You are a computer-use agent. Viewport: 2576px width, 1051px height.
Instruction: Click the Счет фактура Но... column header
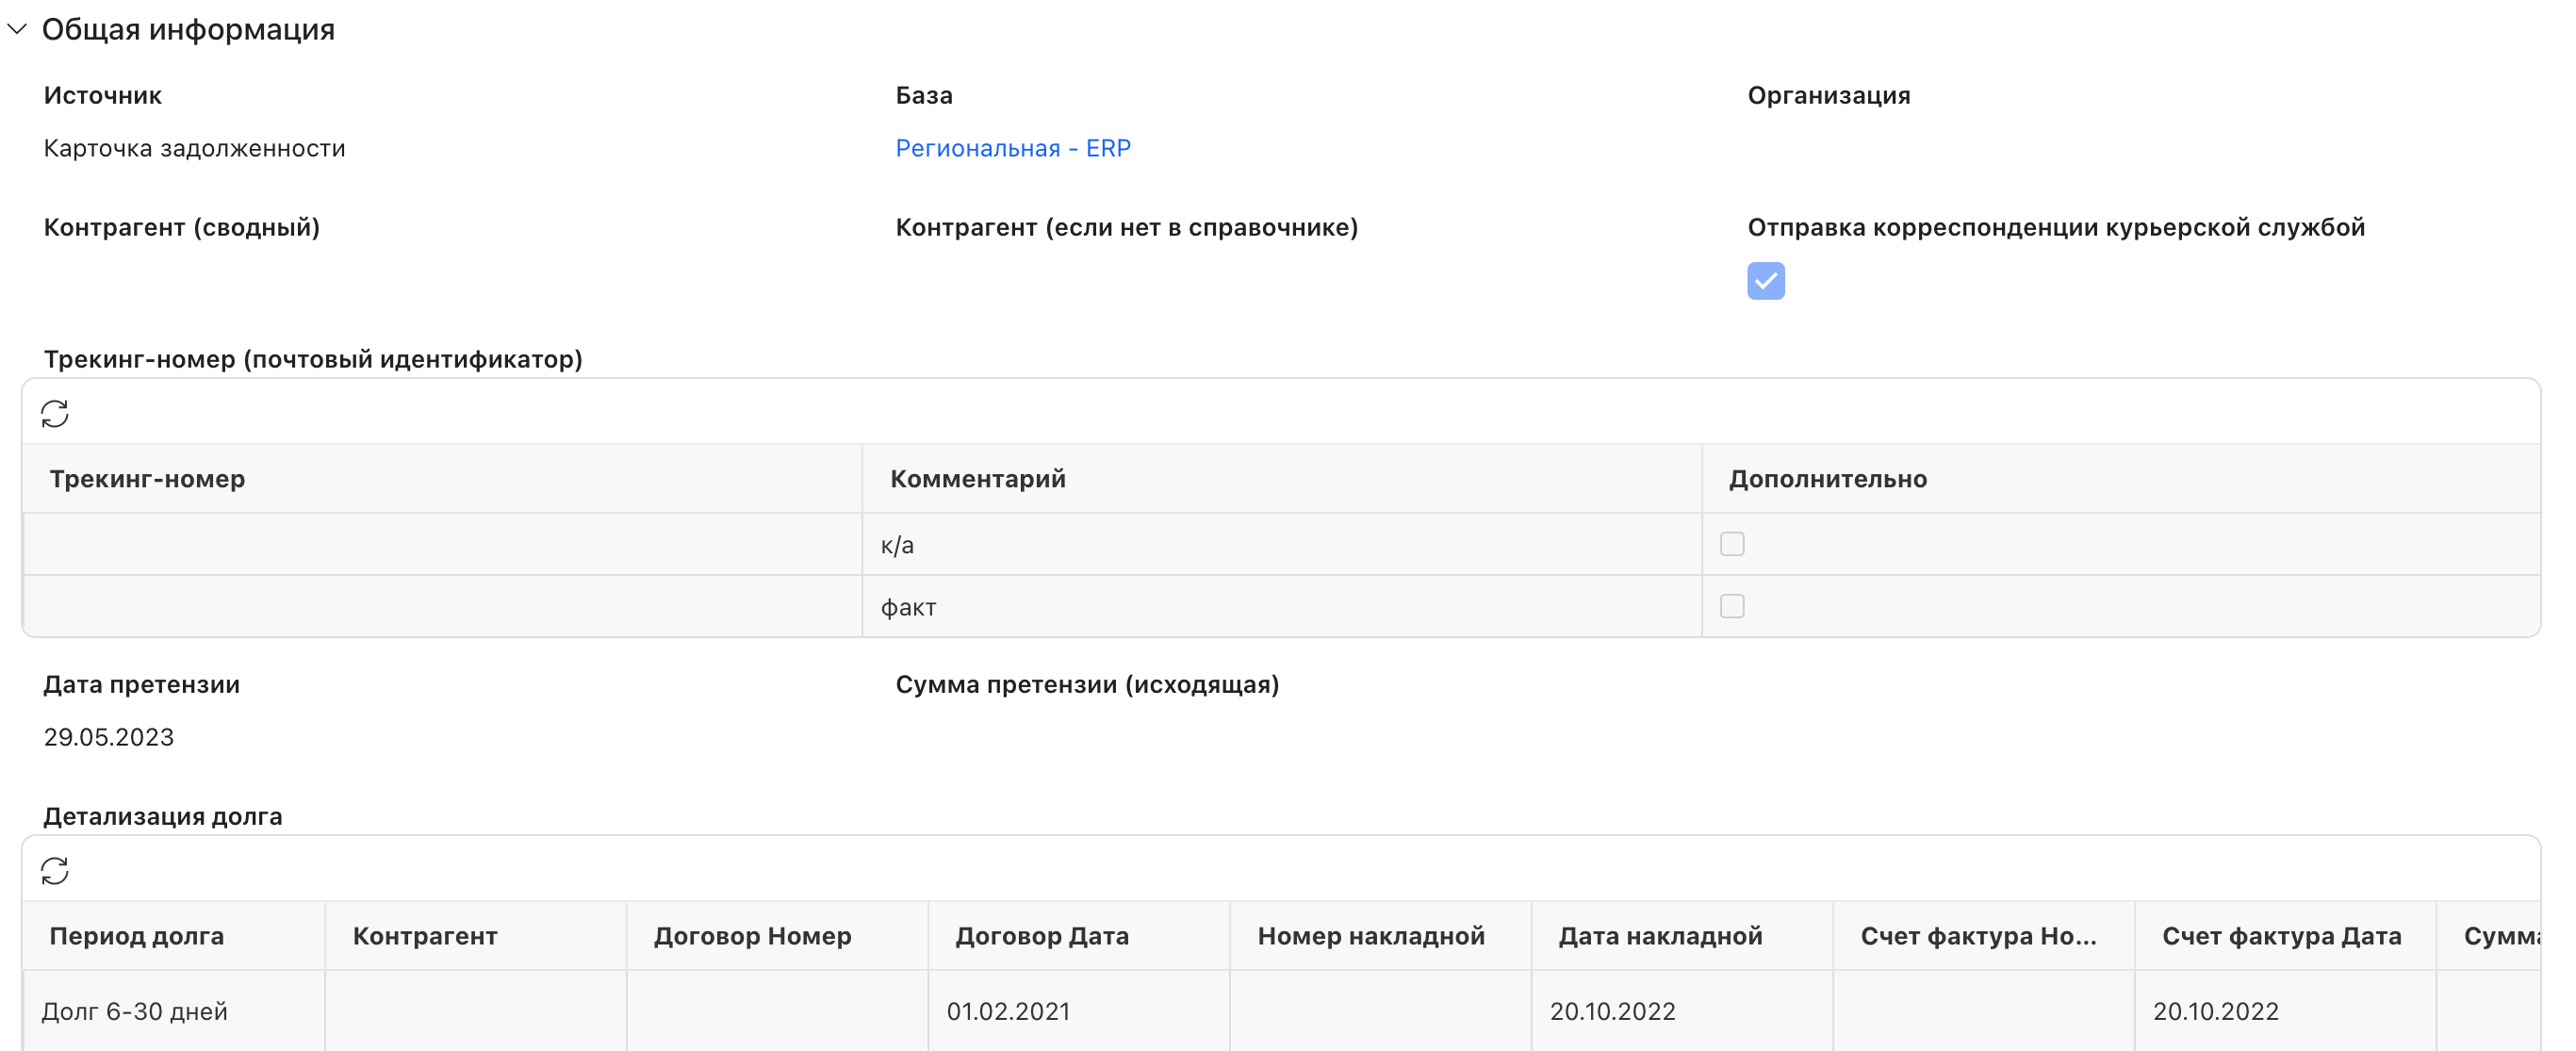[x=1984, y=935]
